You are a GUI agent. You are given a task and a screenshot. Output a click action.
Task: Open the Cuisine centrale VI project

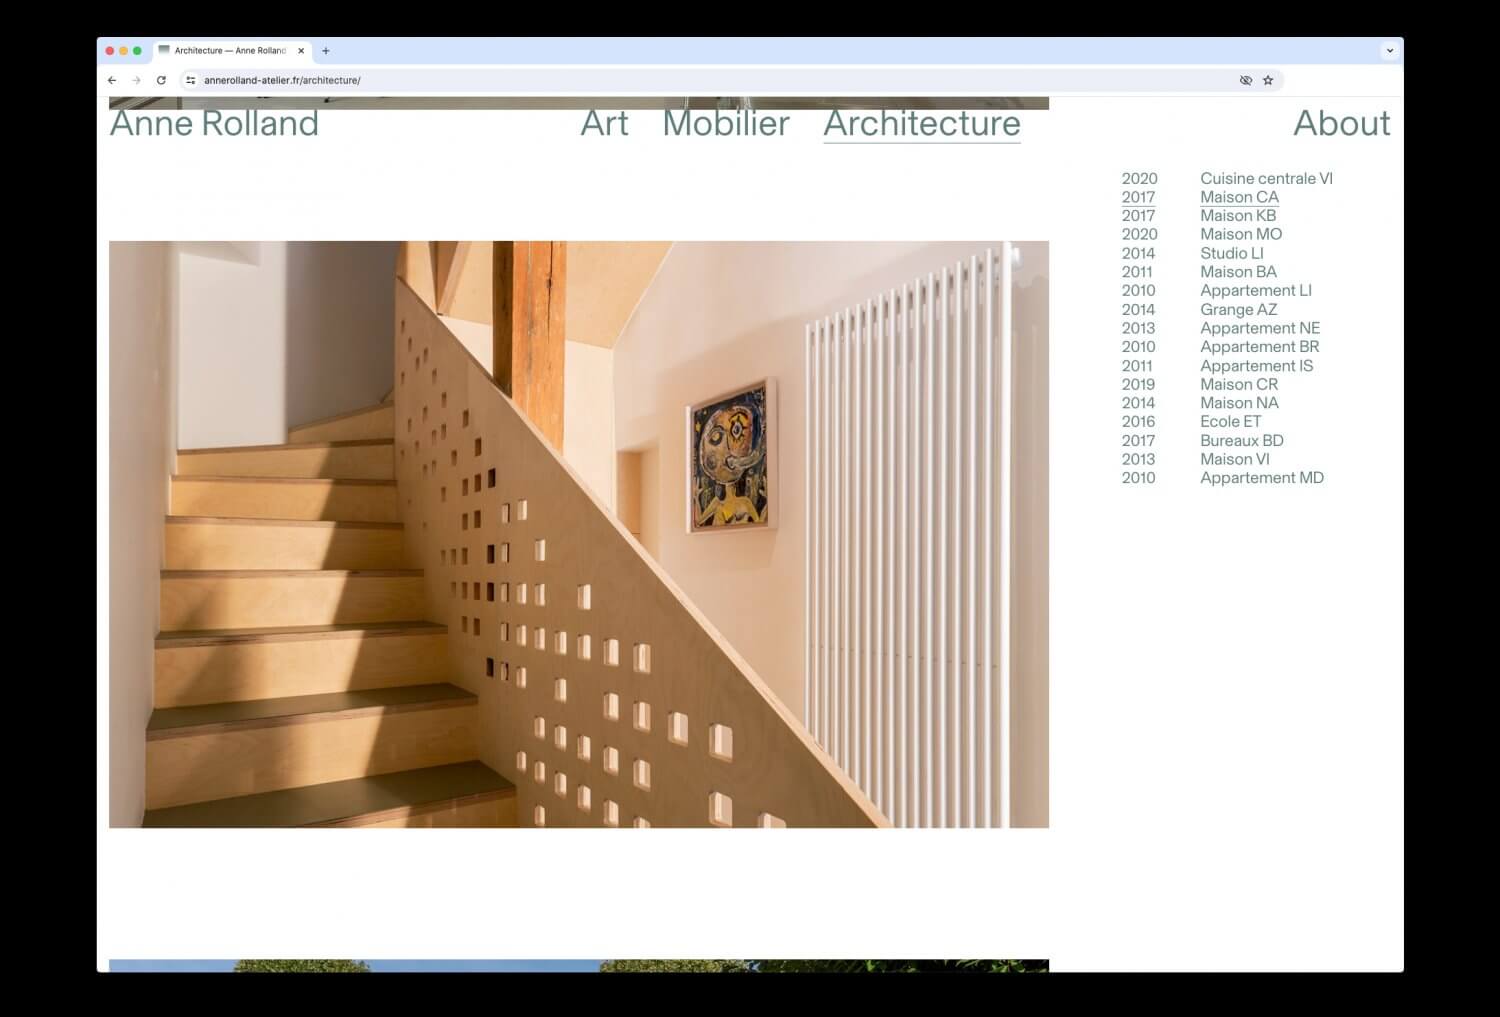point(1266,179)
